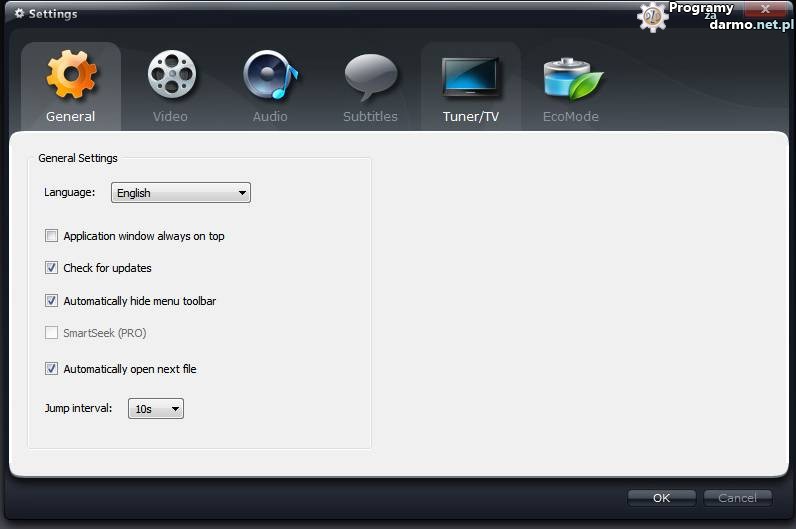The width and height of the screenshot is (796, 529).
Task: Click the small gear icon in title bar
Action: (x=18, y=14)
